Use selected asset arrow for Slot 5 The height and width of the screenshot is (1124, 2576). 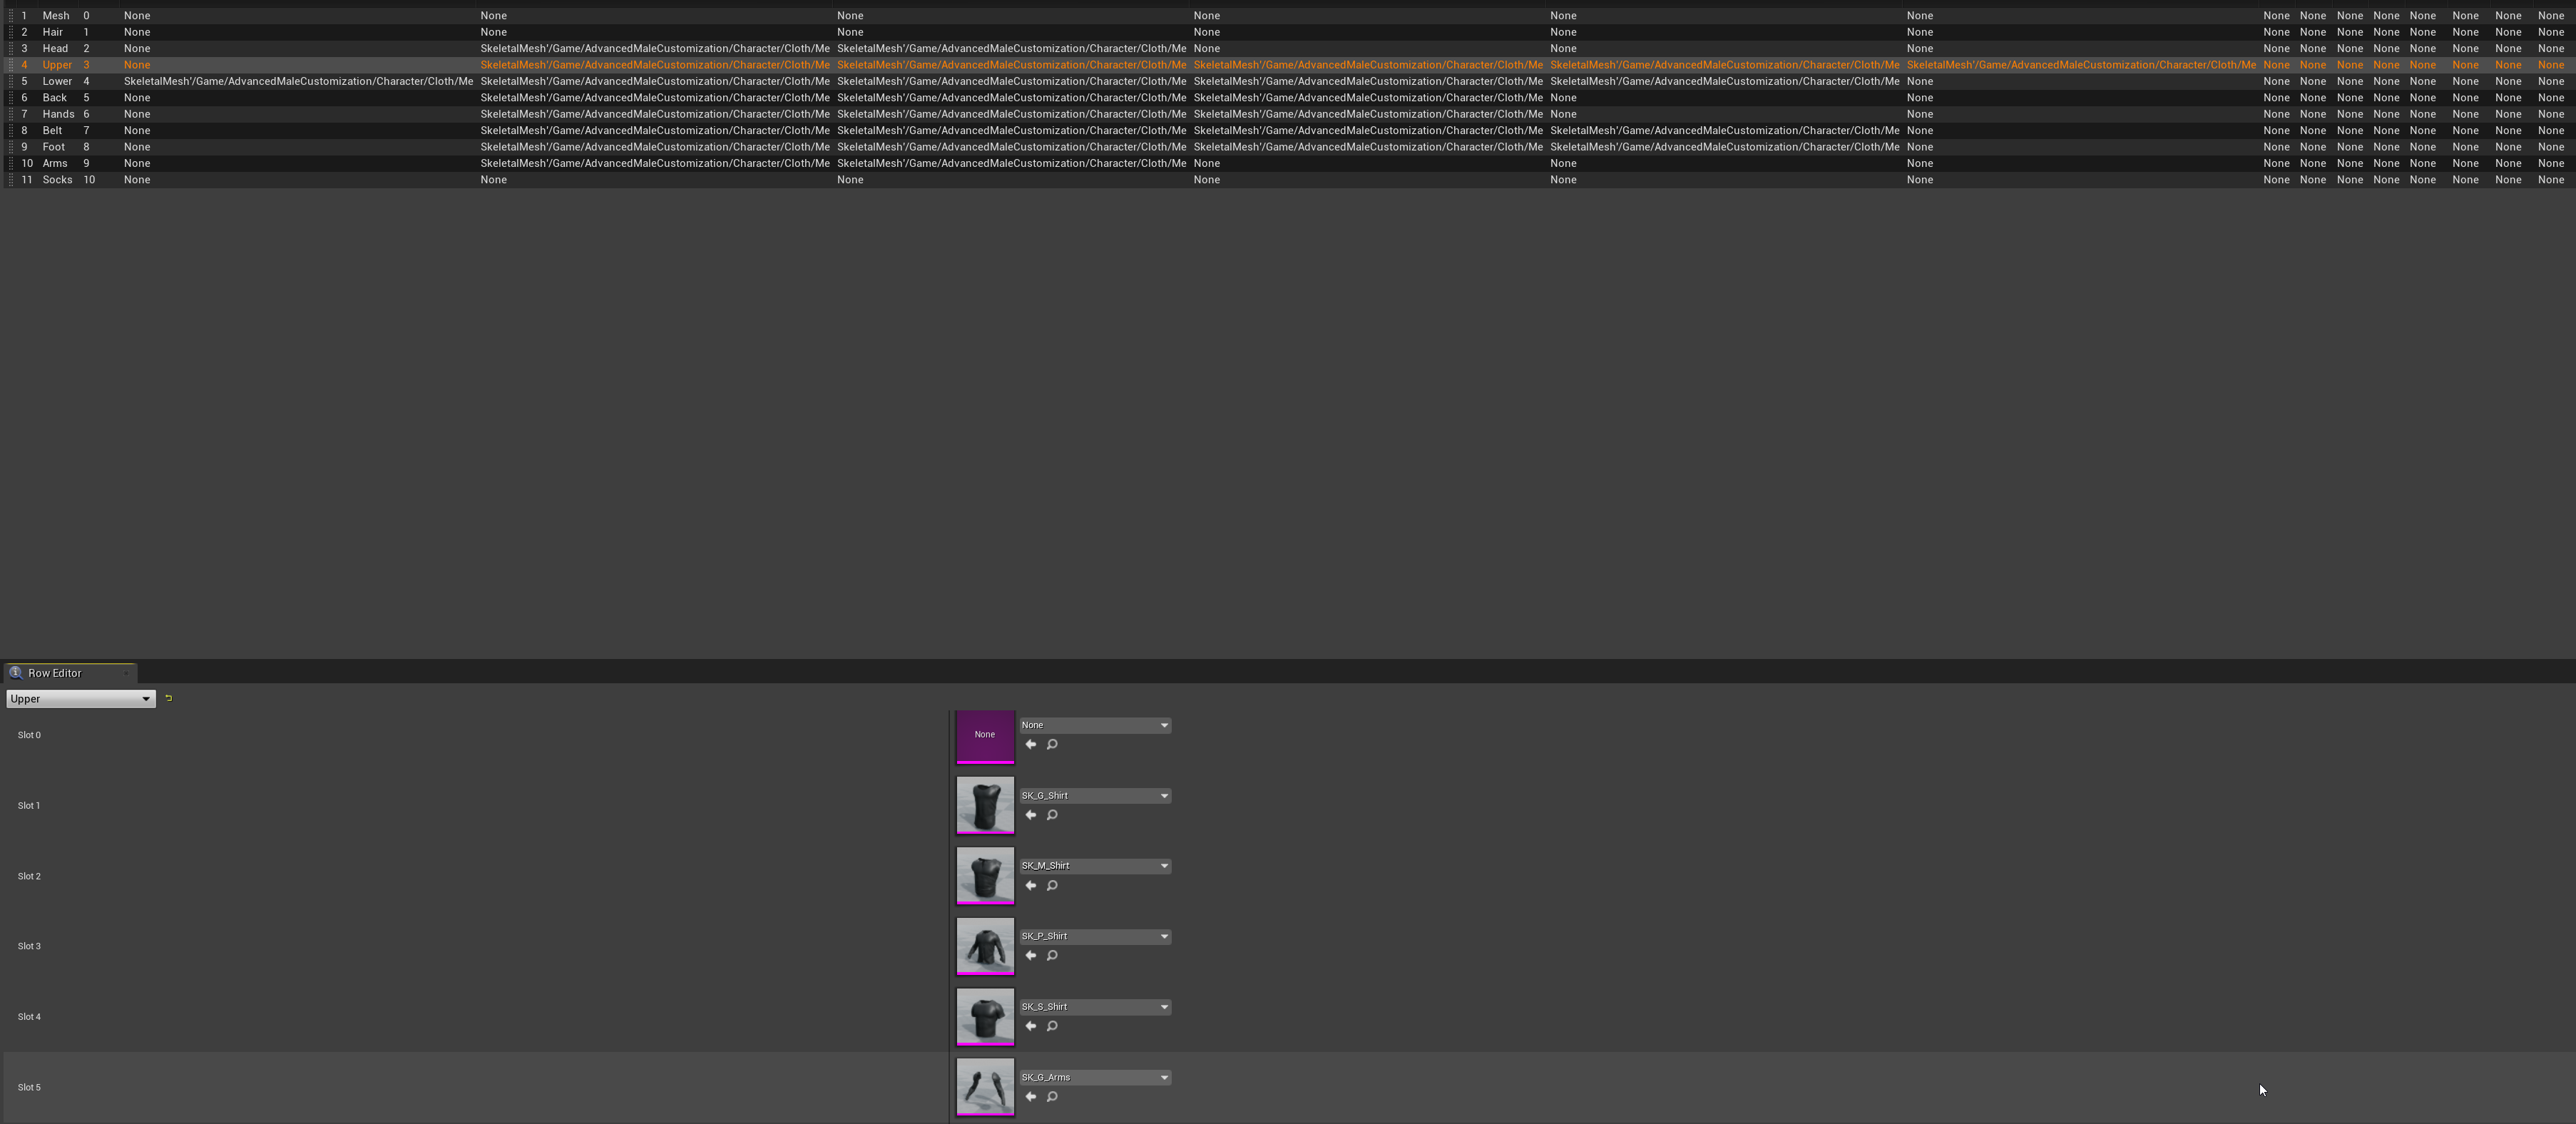pos(1031,1097)
